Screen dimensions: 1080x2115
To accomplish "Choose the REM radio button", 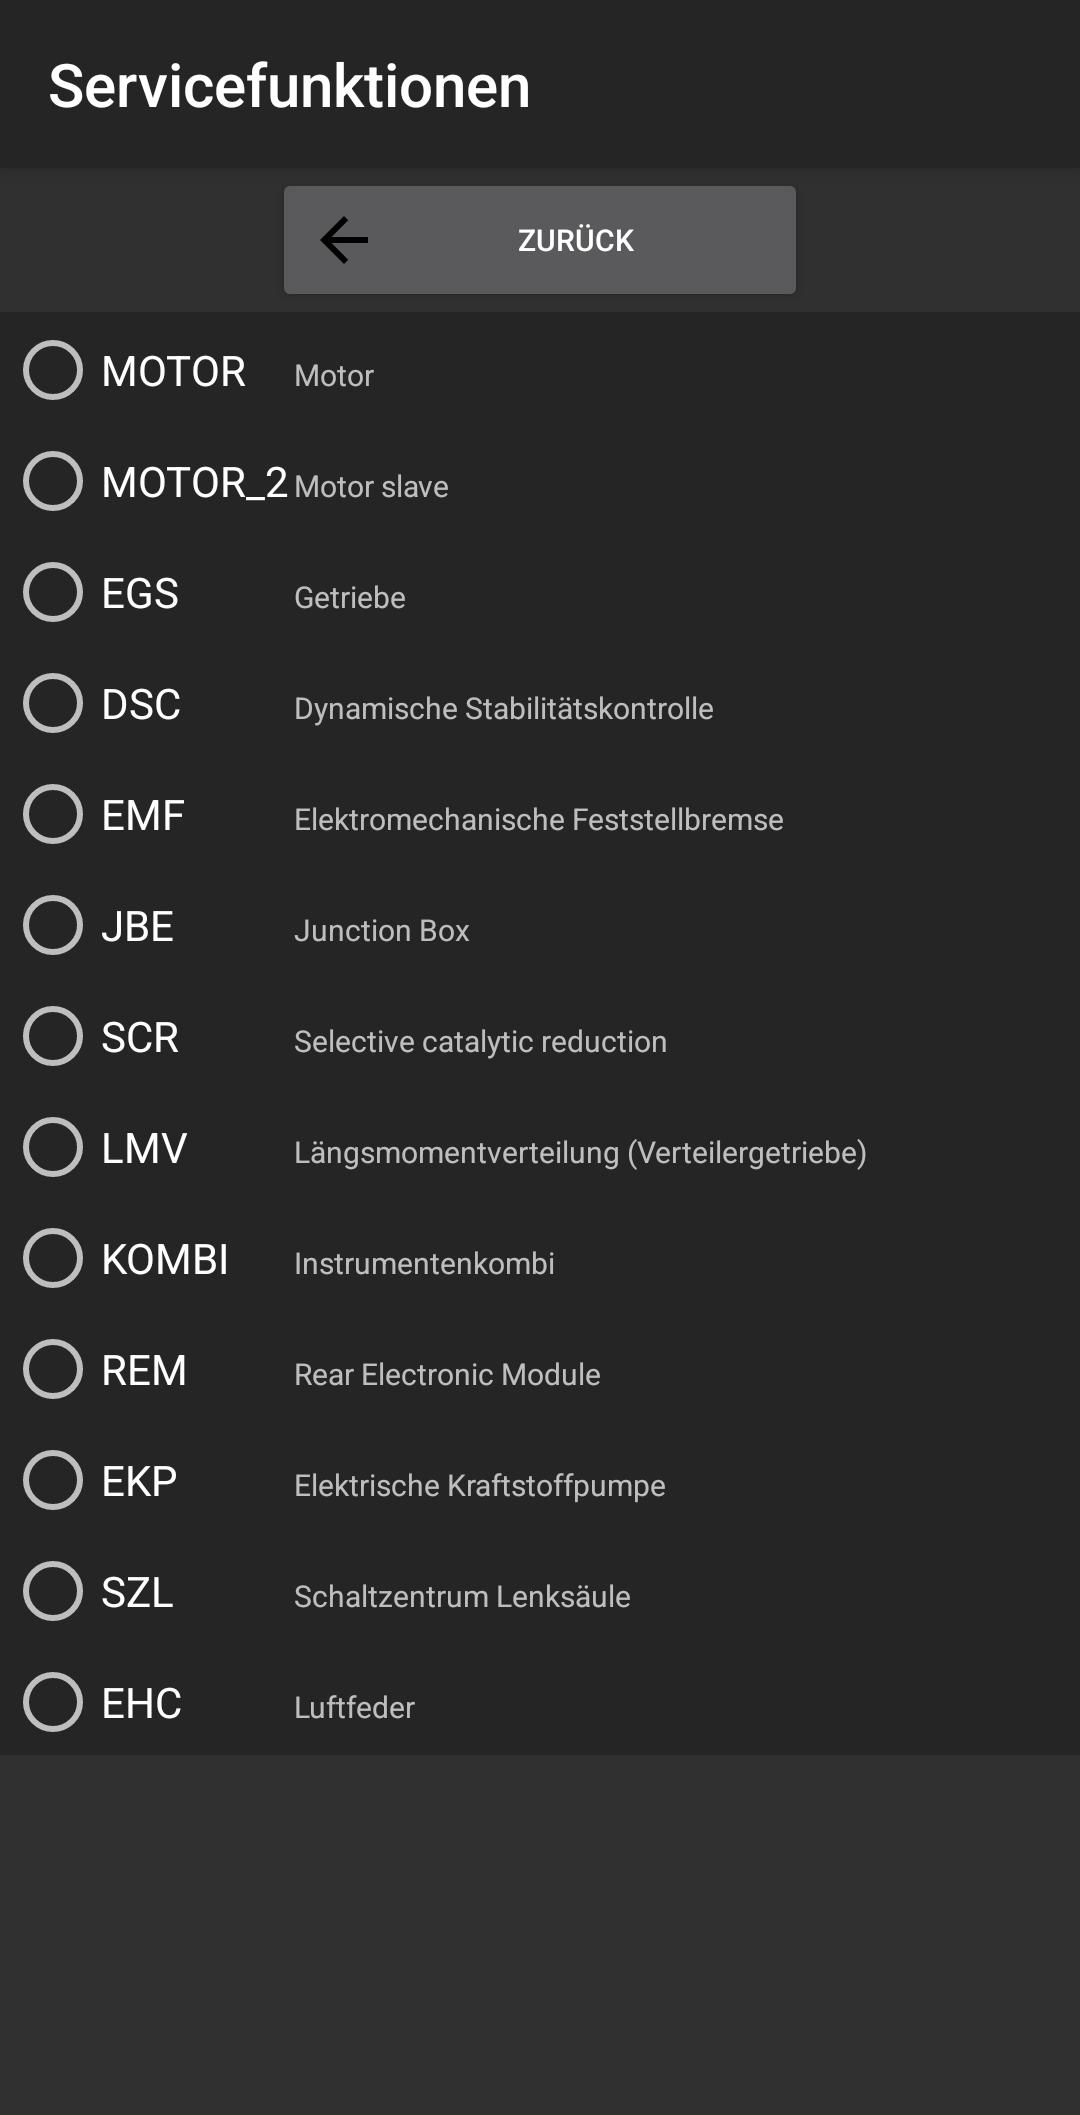I will pos(53,1369).
